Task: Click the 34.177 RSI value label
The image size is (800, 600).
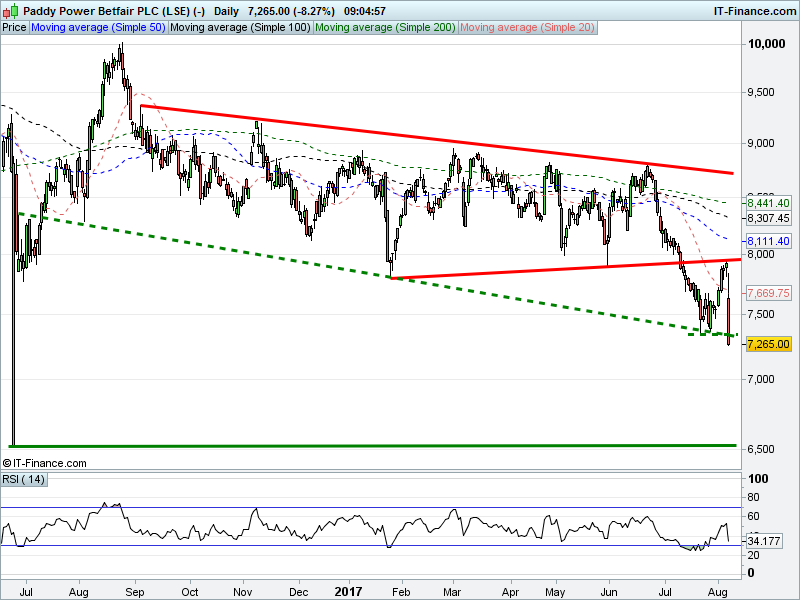Action: tap(764, 541)
